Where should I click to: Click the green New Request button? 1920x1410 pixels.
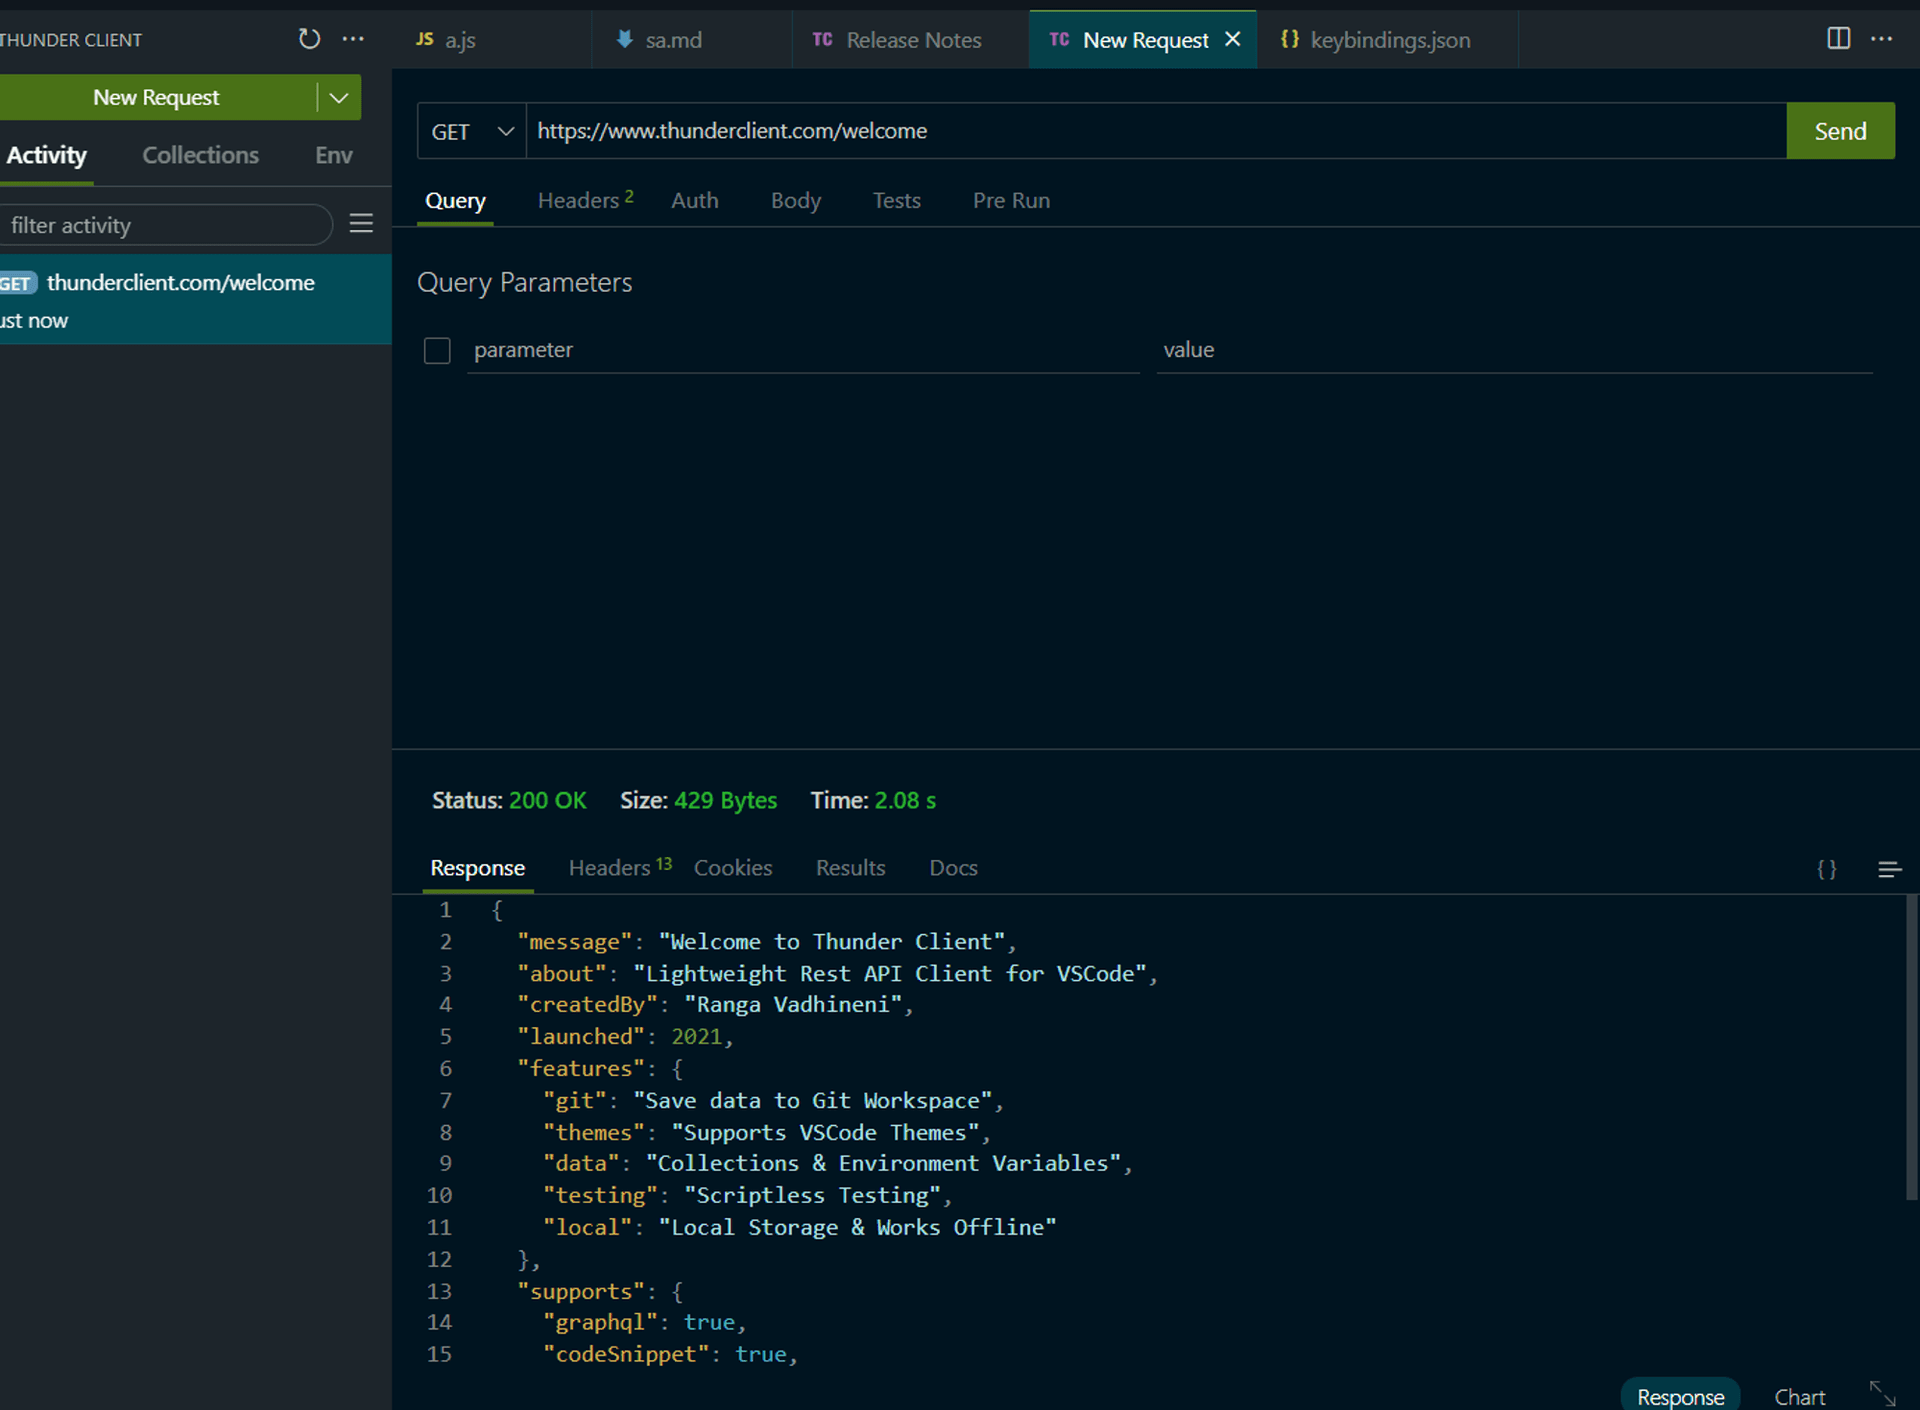click(x=157, y=97)
